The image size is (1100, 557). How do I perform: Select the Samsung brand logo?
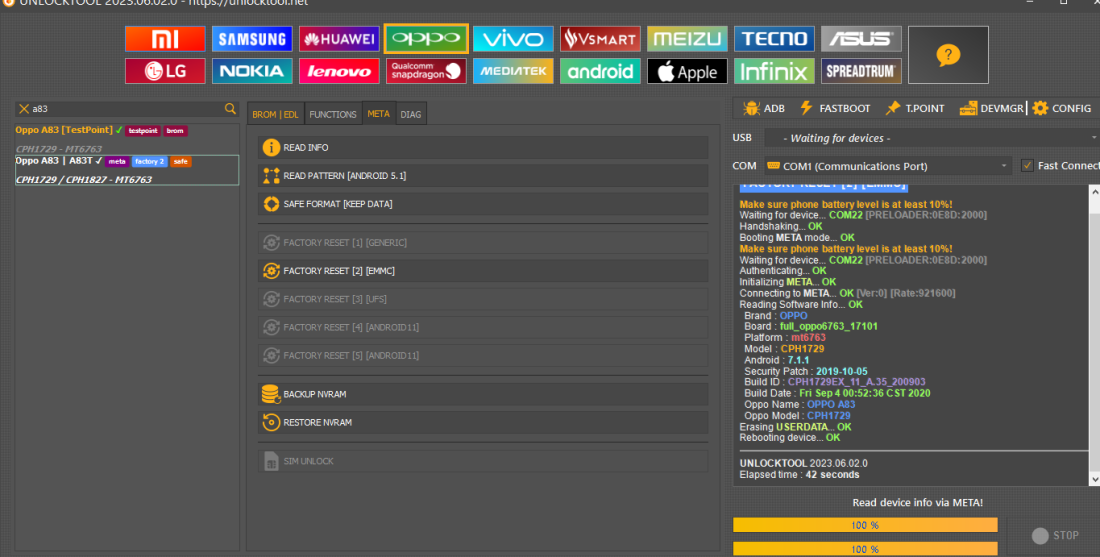click(x=252, y=39)
